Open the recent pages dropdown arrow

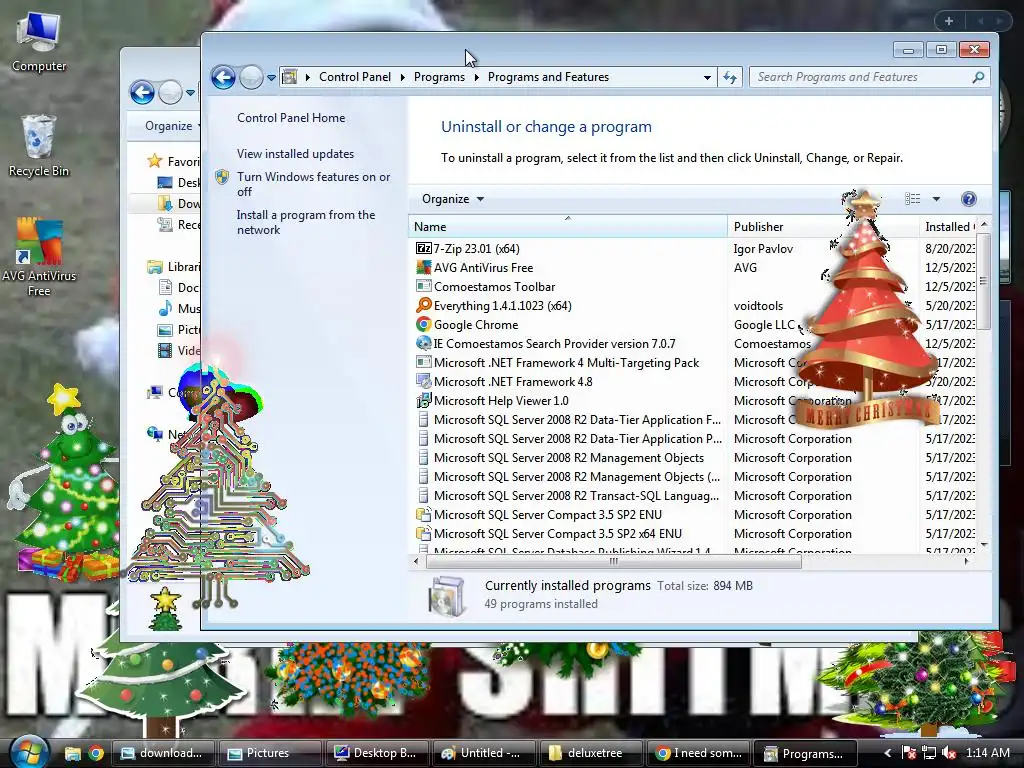(271, 78)
